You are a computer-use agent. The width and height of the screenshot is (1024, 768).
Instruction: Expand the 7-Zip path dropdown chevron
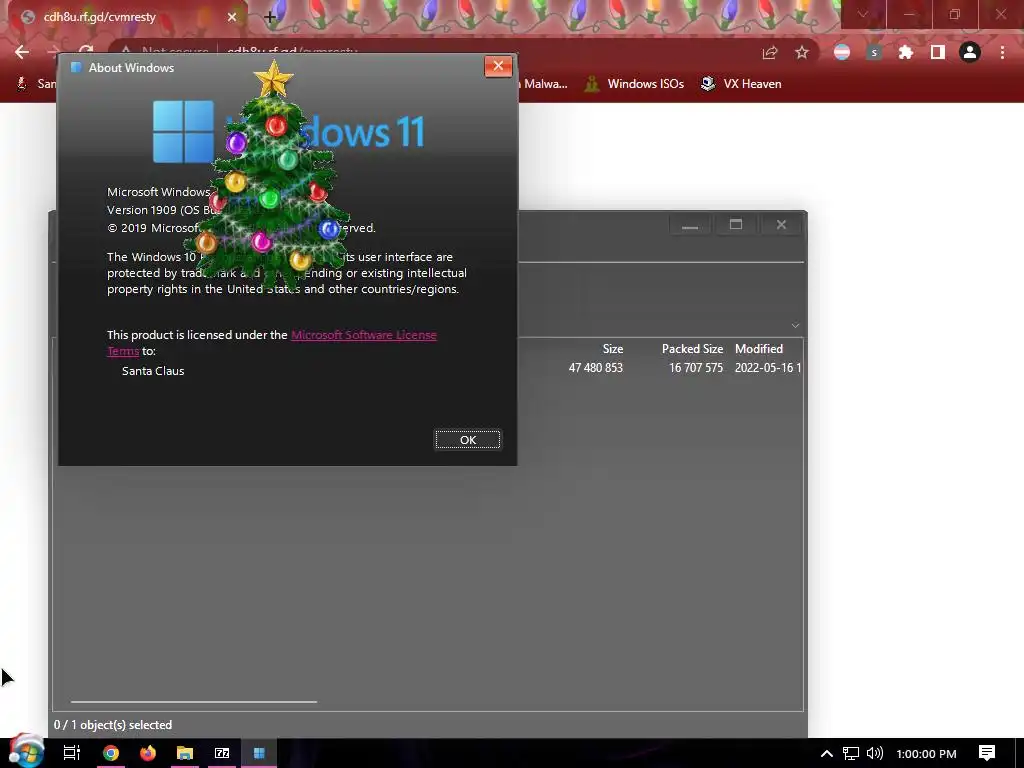795,325
